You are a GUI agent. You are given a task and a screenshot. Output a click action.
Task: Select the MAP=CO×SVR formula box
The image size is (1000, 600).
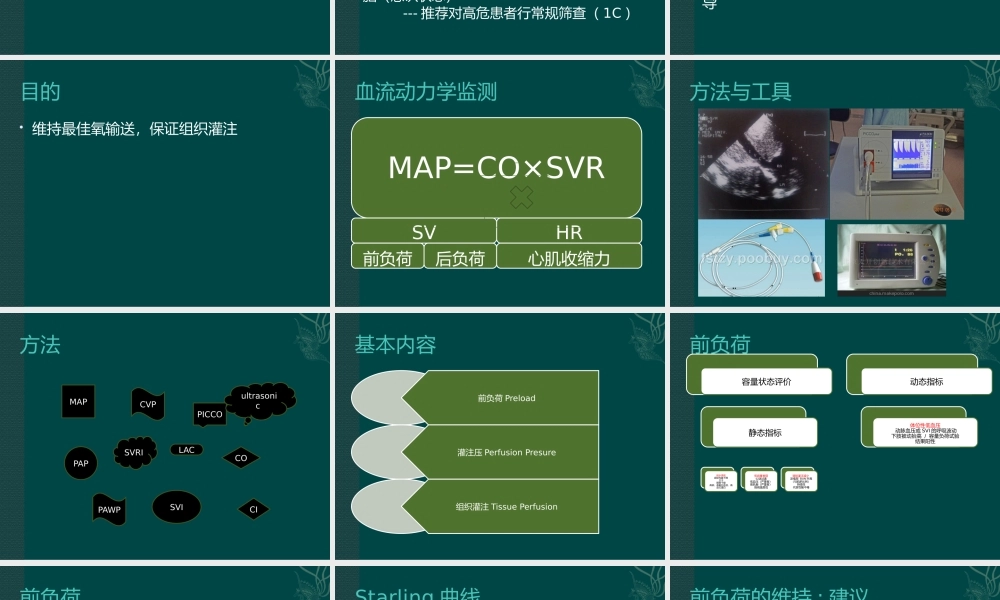click(496, 167)
